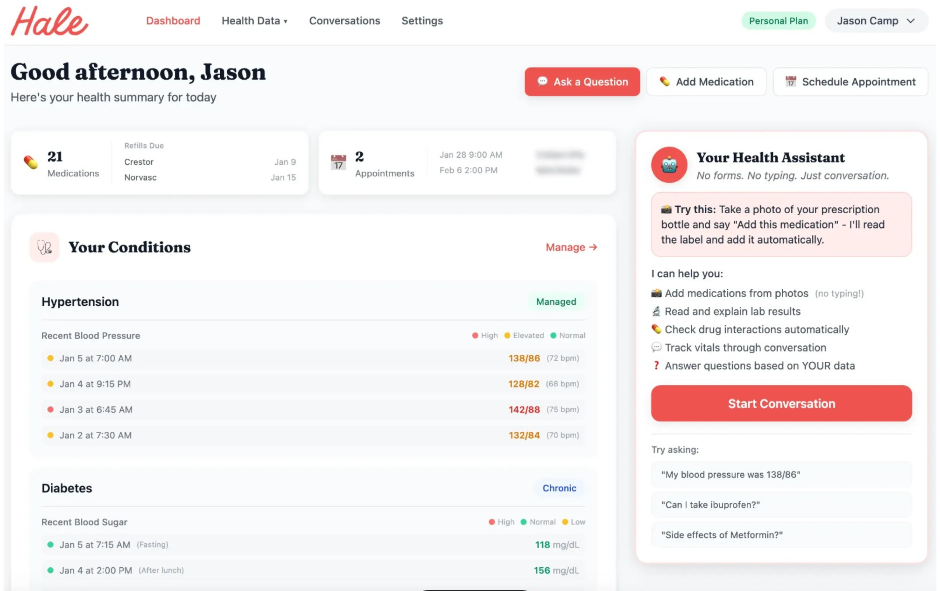
Task: Click the calendar icon beside 2 Appointments
Action: coord(338,162)
